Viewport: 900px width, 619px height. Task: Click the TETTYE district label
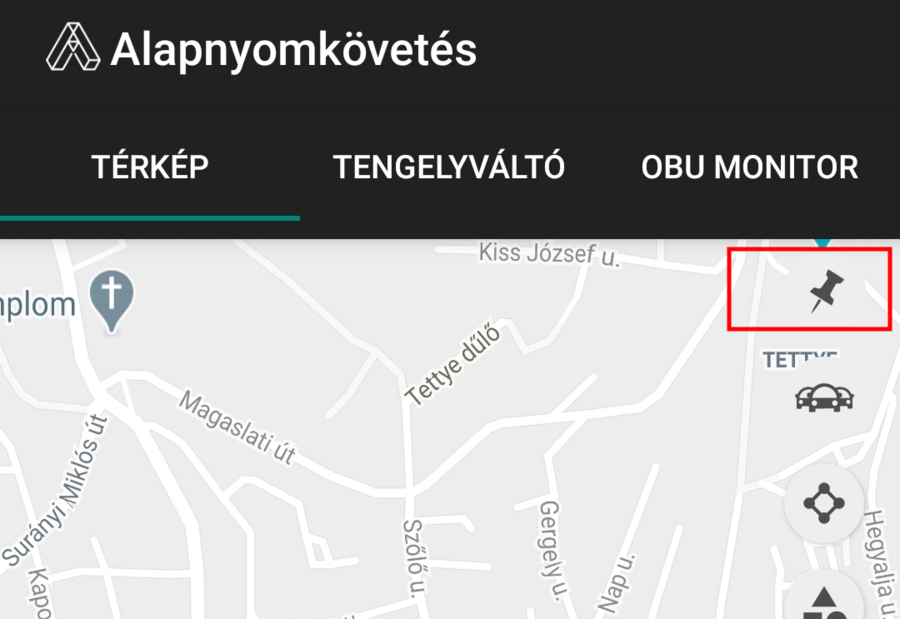coord(800,359)
